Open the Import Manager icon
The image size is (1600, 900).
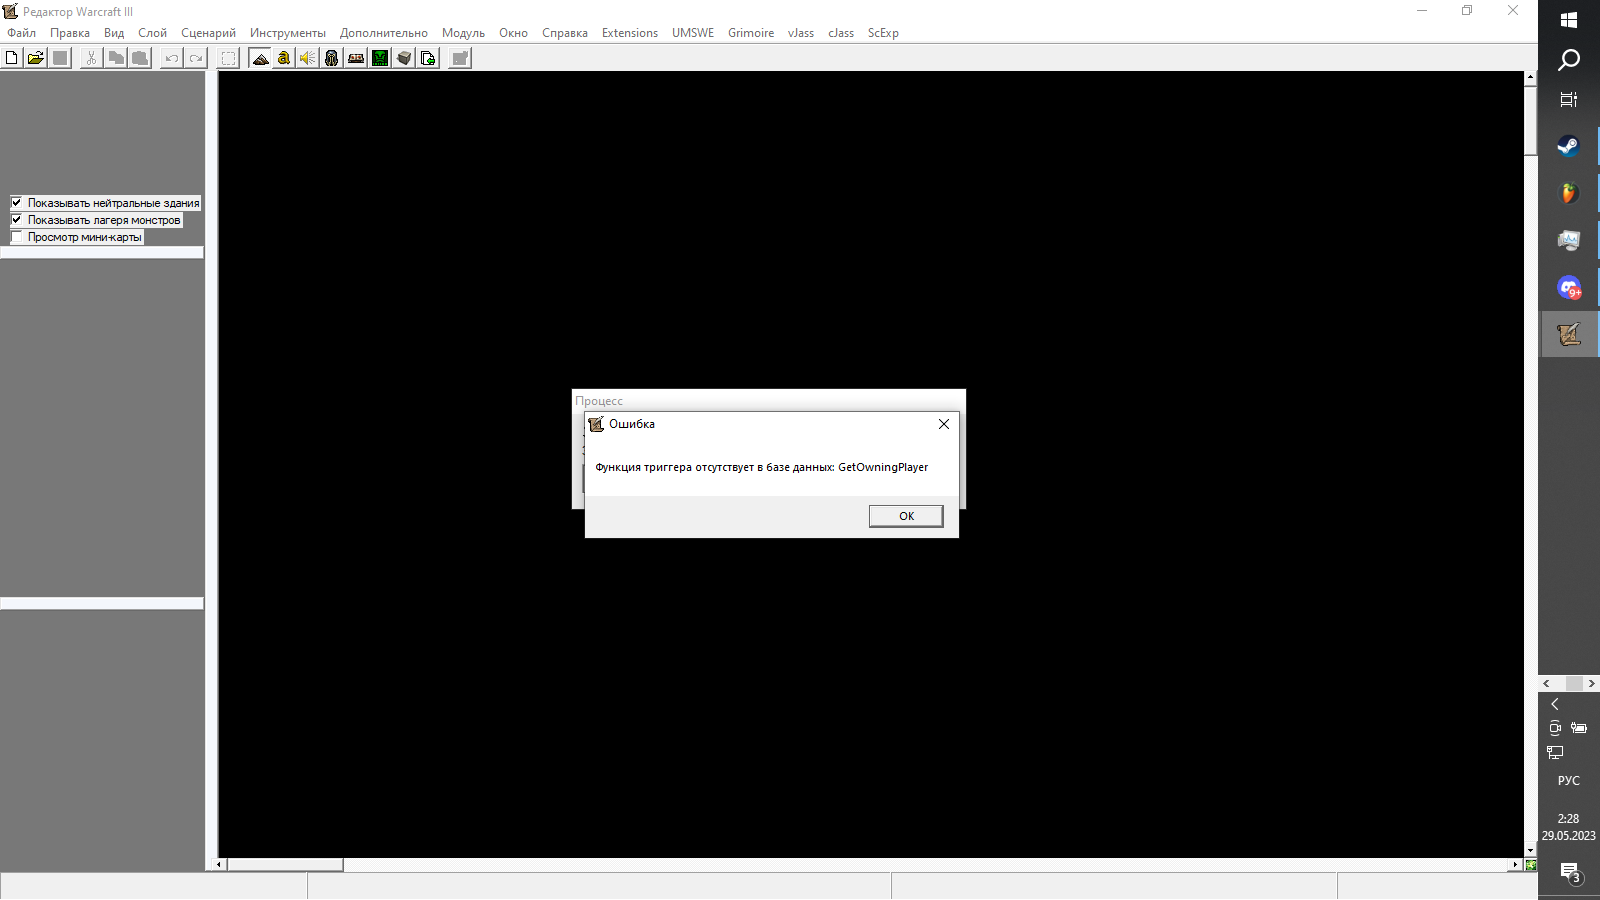(x=428, y=58)
